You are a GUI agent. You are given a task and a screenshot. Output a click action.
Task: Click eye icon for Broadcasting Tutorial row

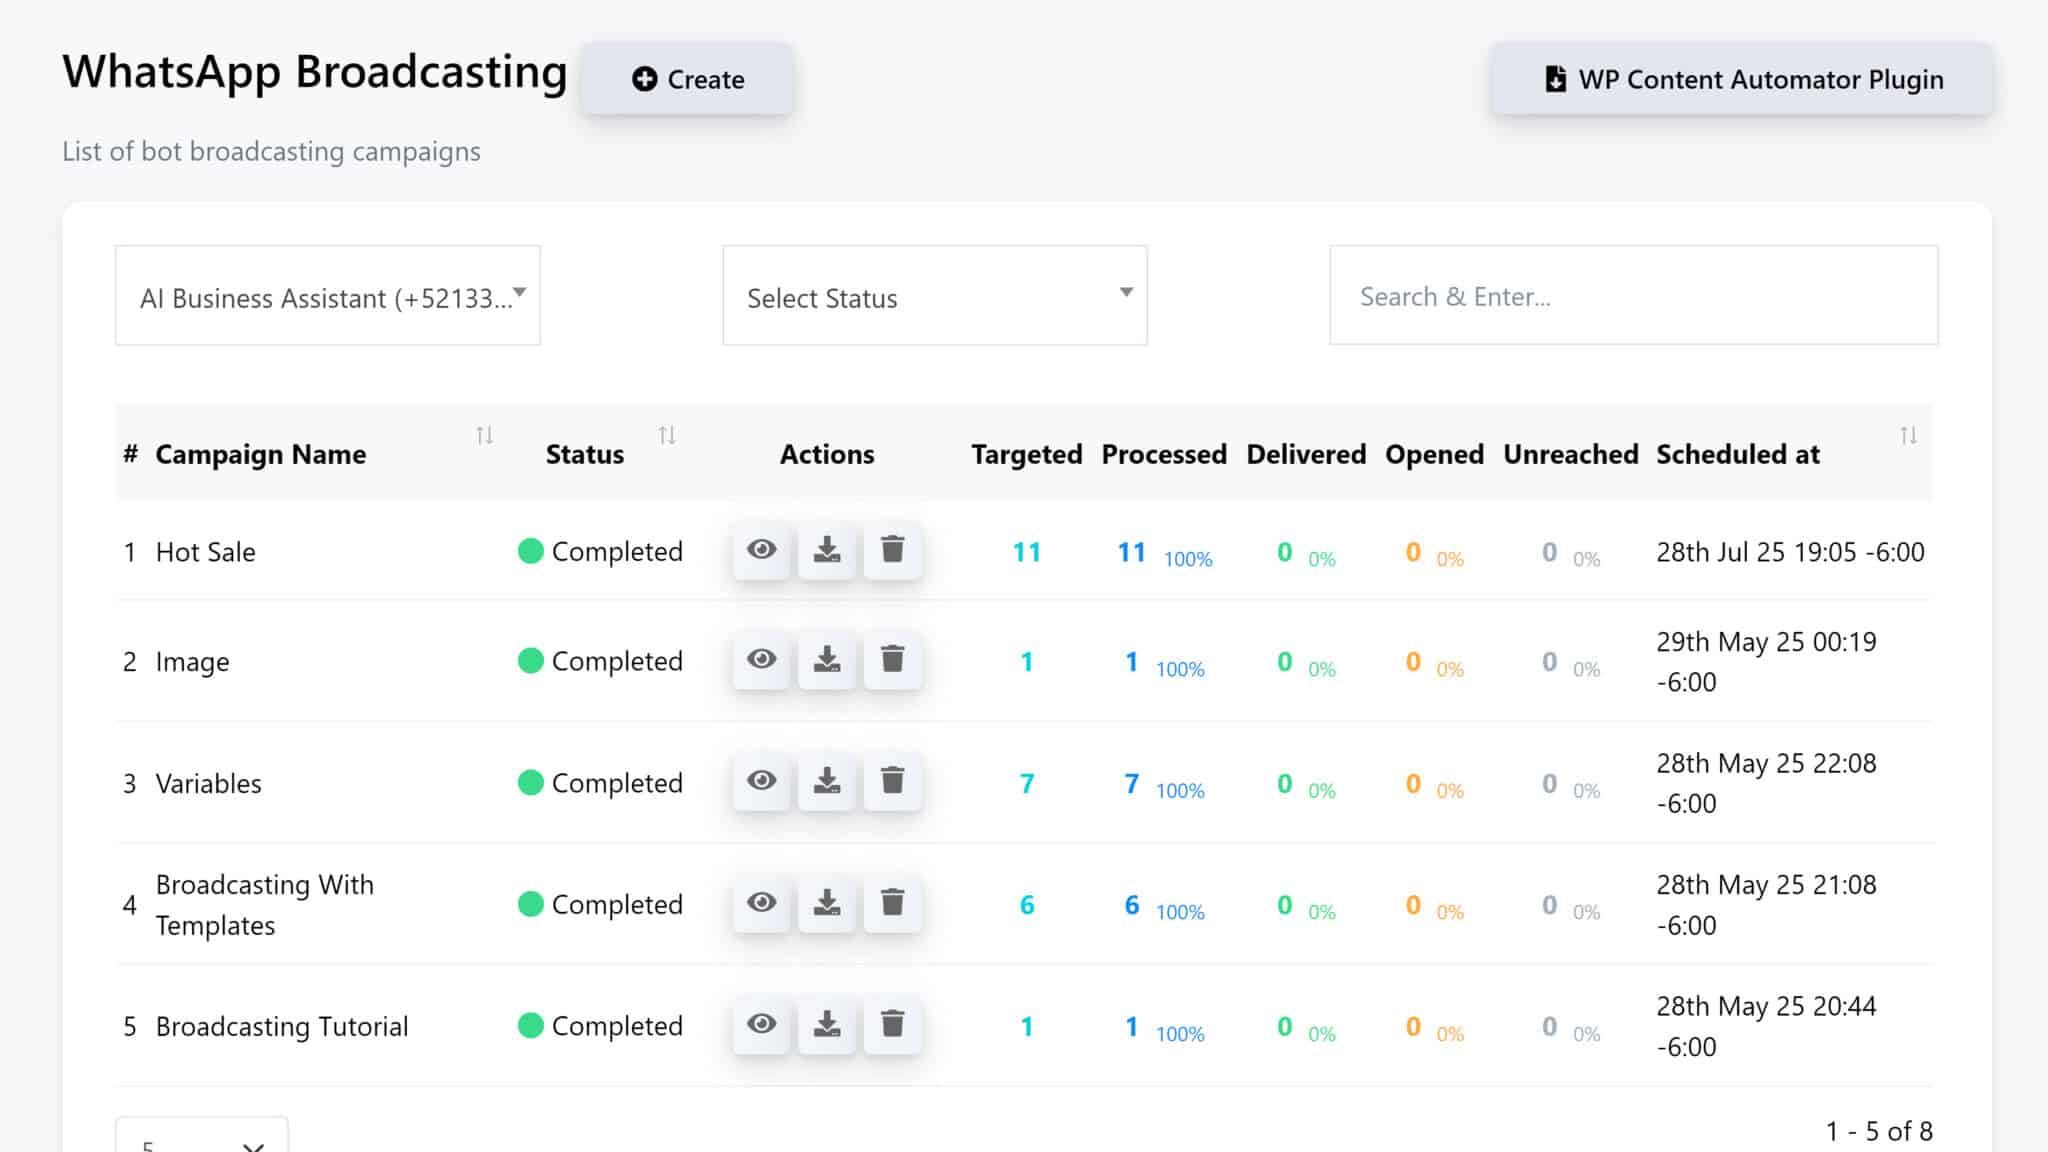pyautogui.click(x=761, y=1025)
